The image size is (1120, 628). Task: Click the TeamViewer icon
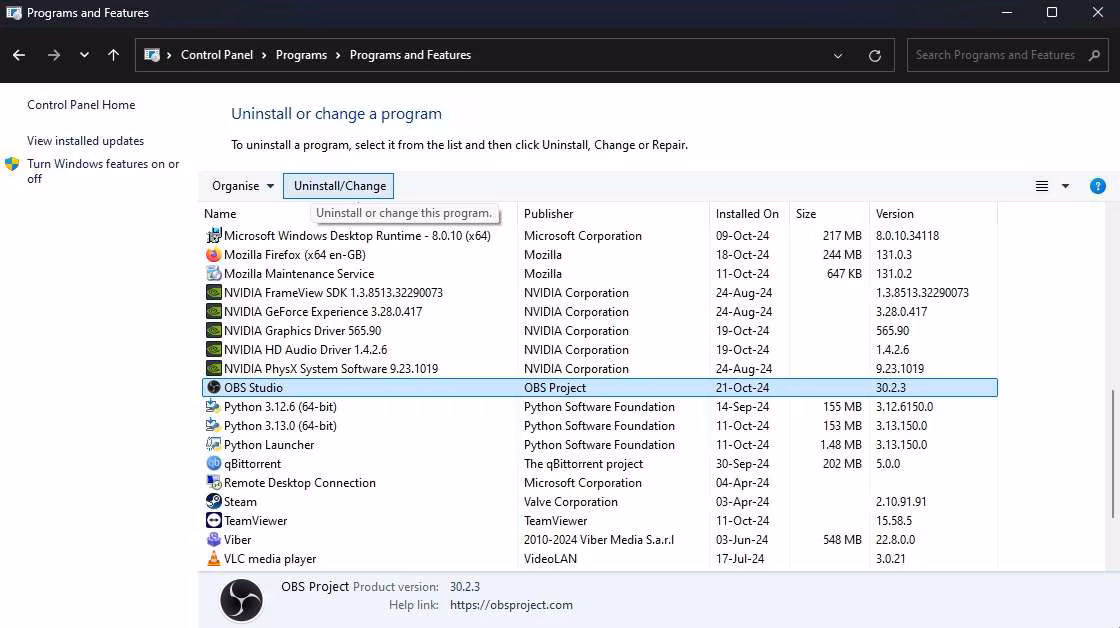pos(214,520)
